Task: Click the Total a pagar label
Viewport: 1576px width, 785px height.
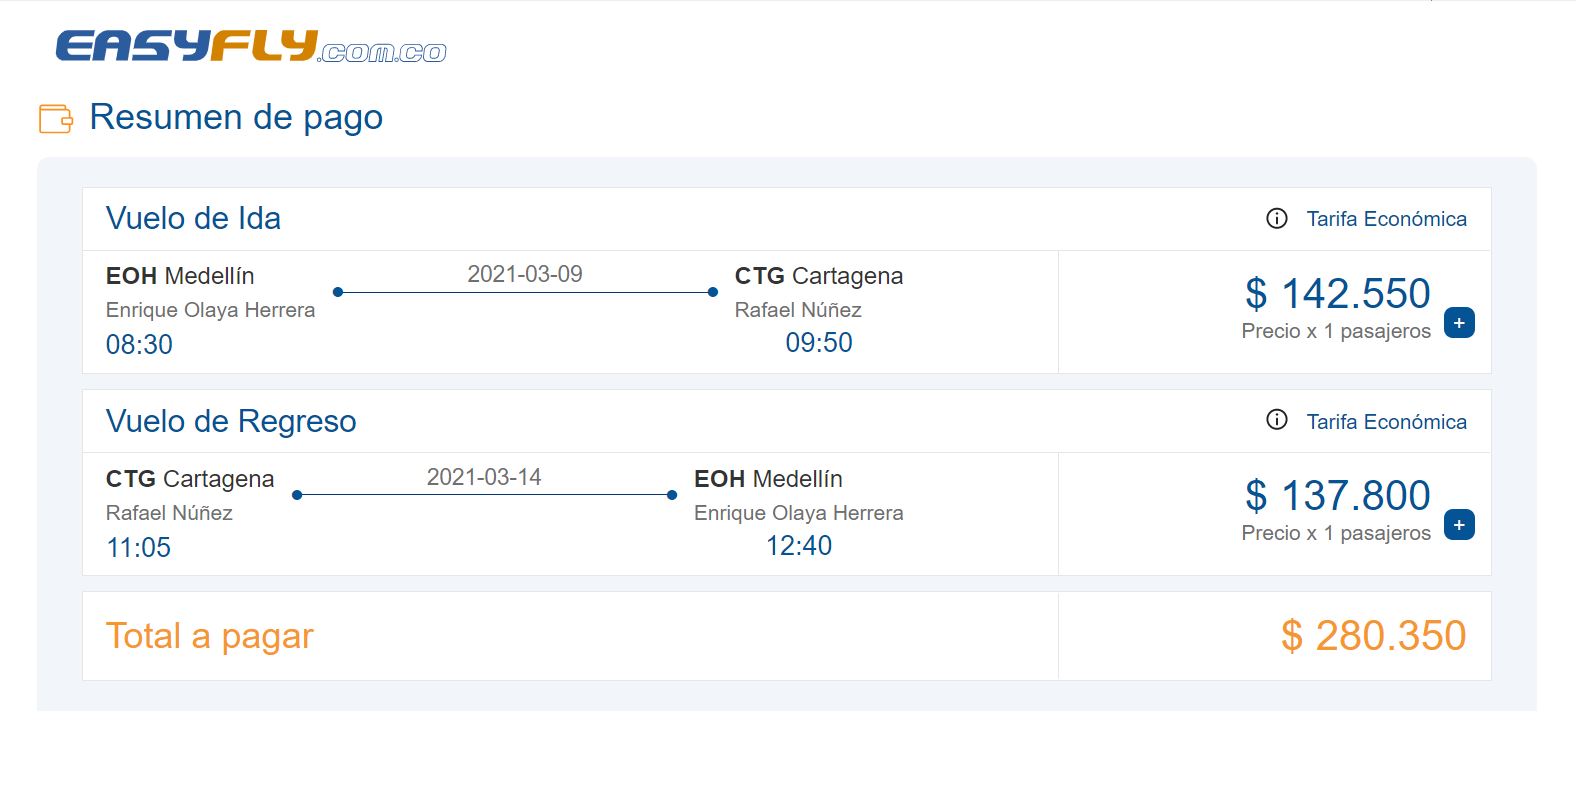Action: (210, 636)
